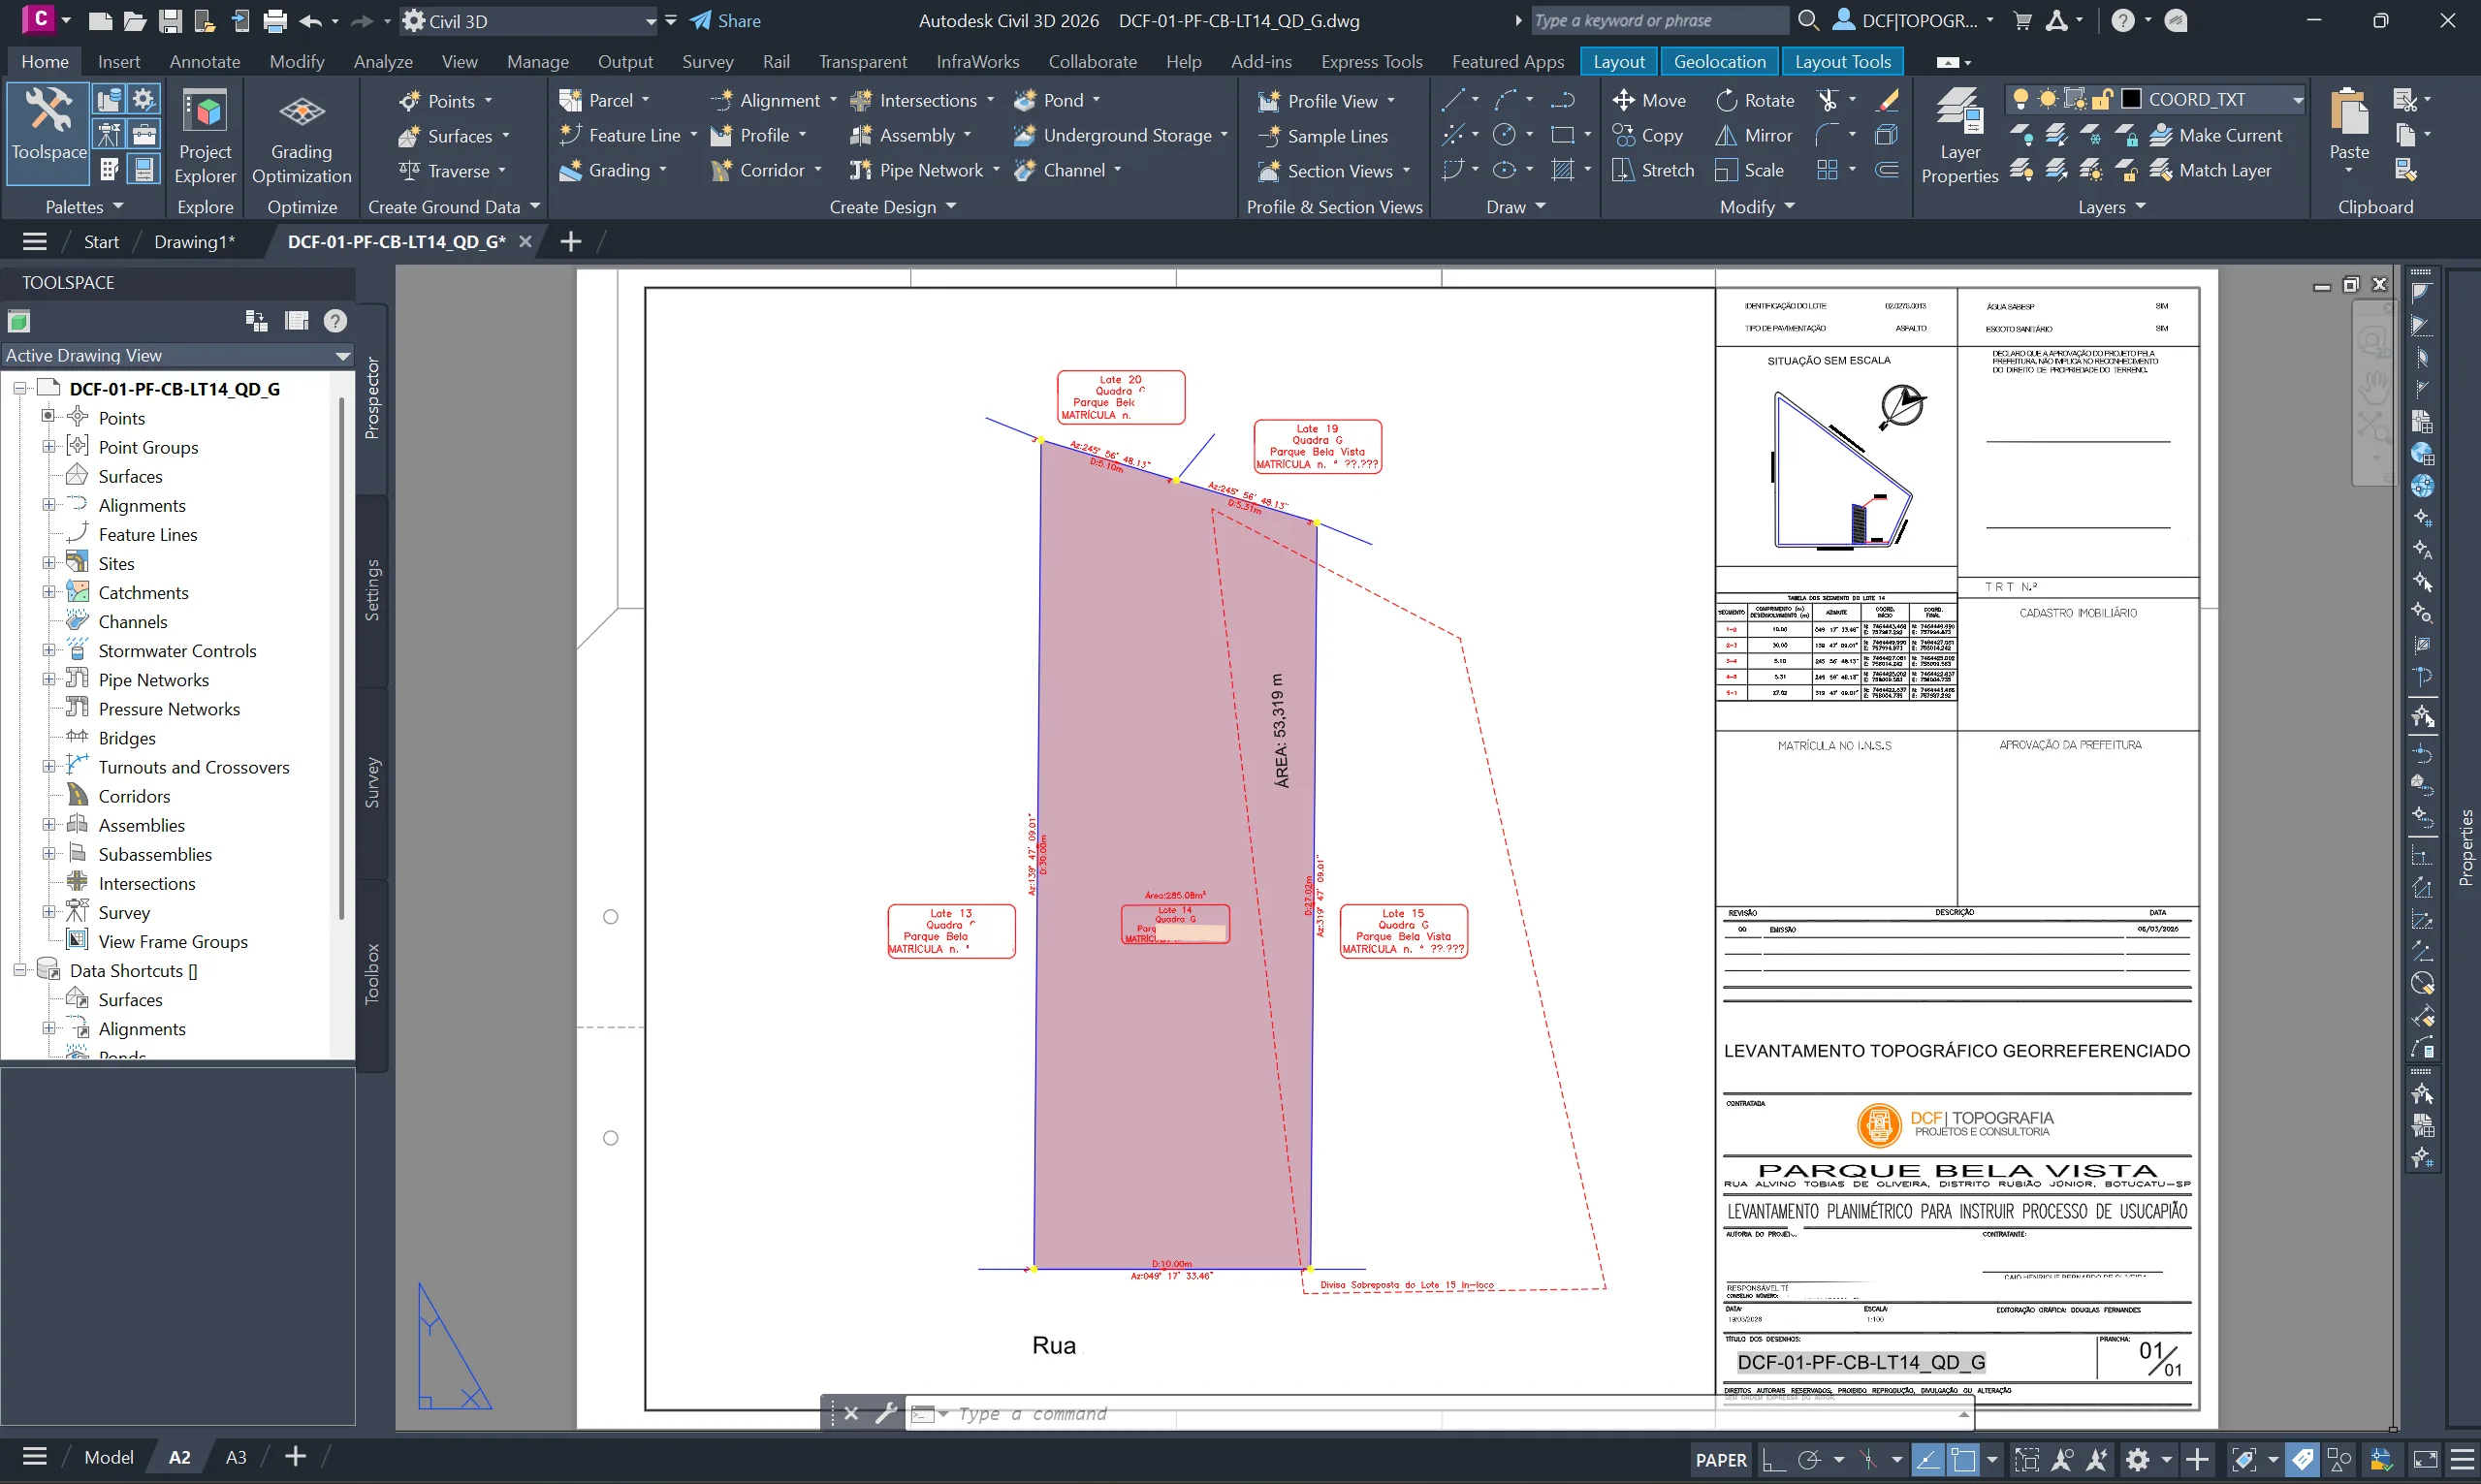This screenshot has width=2481, height=1484.
Task: Select the Copy tool
Action: tap(1647, 135)
